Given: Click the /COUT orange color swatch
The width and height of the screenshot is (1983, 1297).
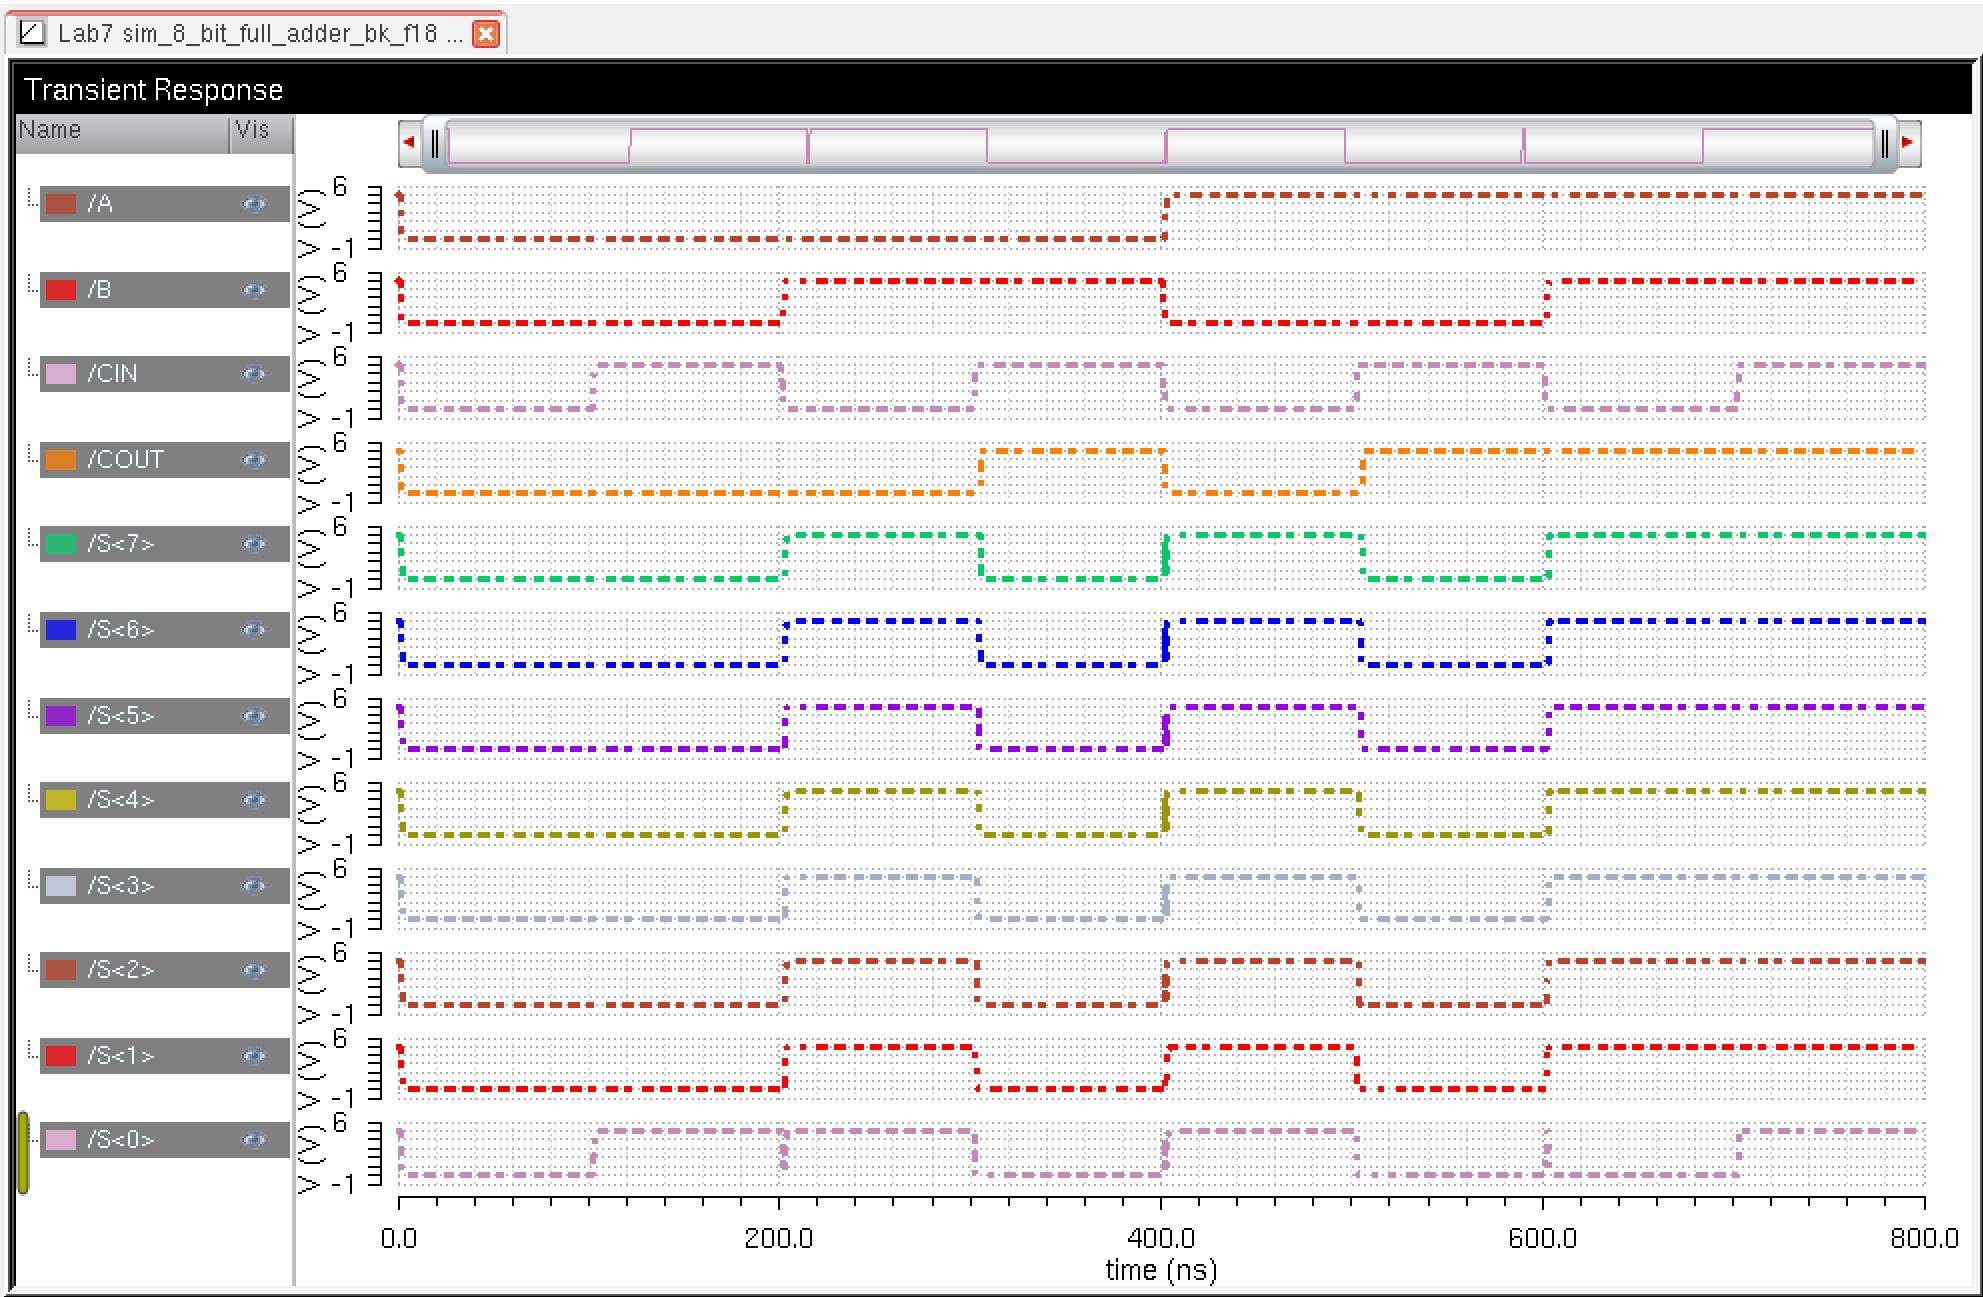Looking at the screenshot, I should pyautogui.click(x=61, y=460).
